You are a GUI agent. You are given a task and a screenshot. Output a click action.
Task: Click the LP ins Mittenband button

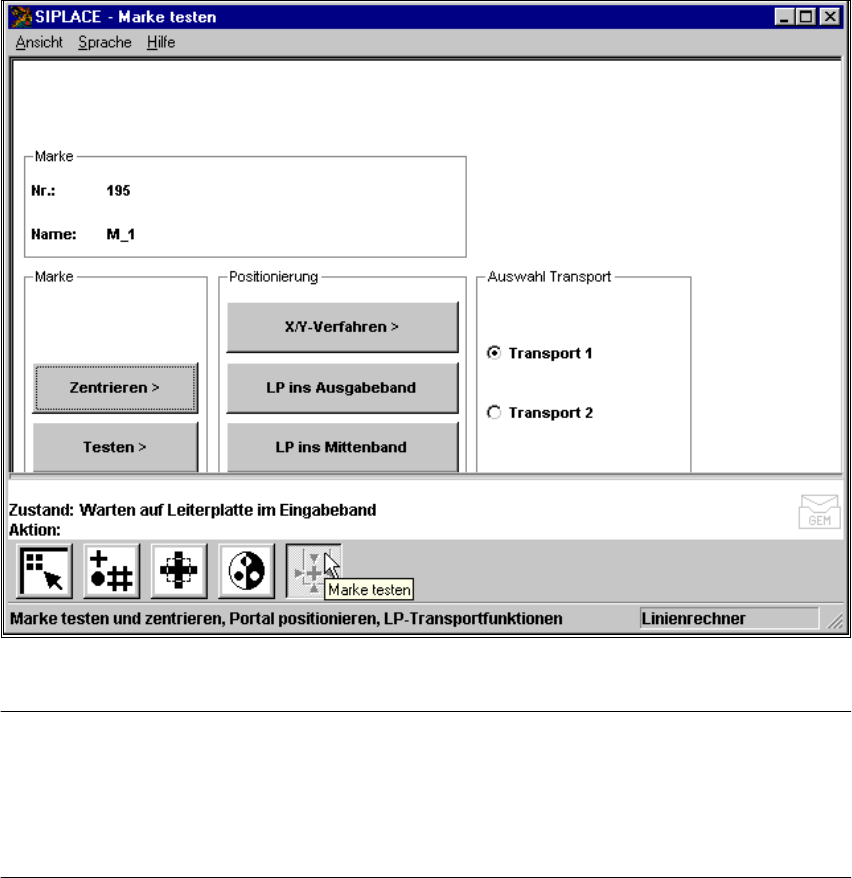[342, 447]
